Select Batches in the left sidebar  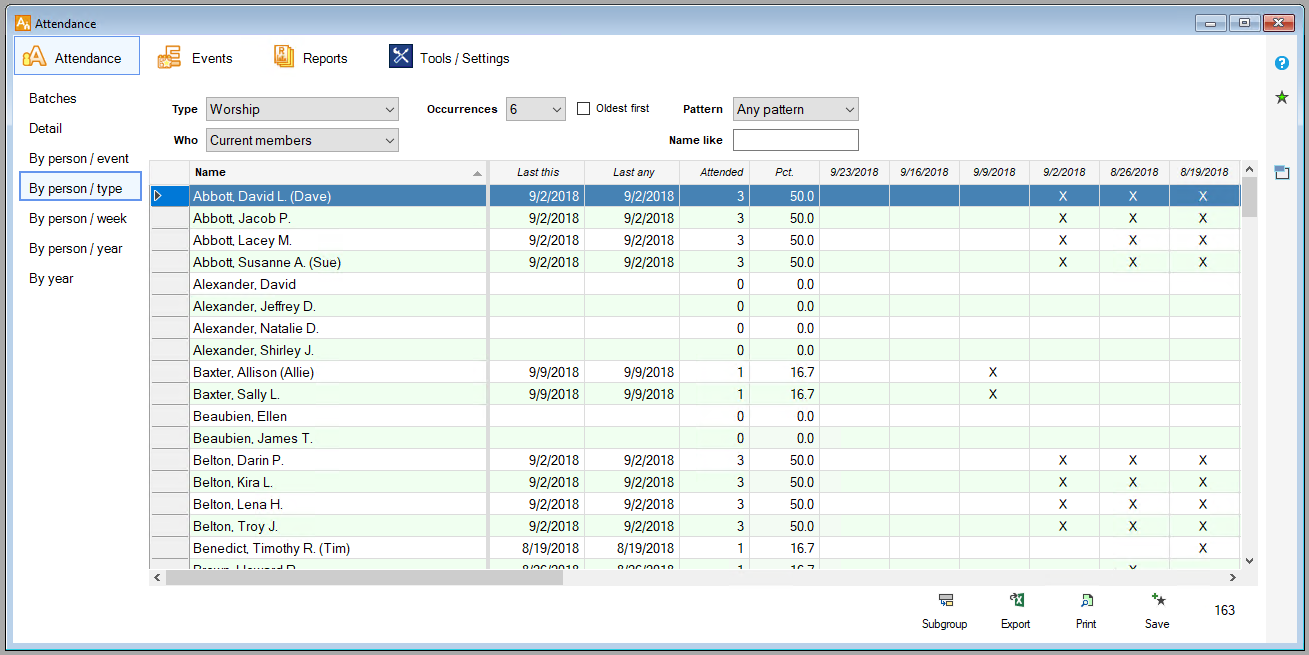[x=53, y=98]
